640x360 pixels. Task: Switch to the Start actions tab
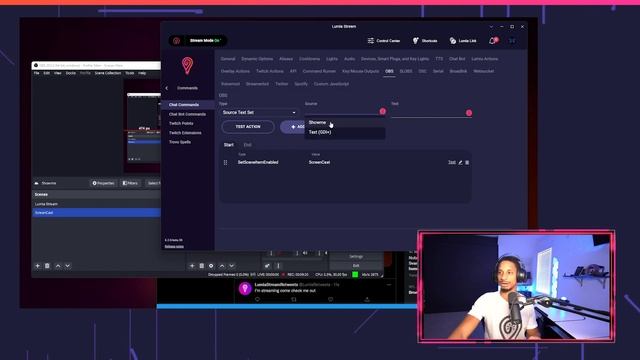229,145
